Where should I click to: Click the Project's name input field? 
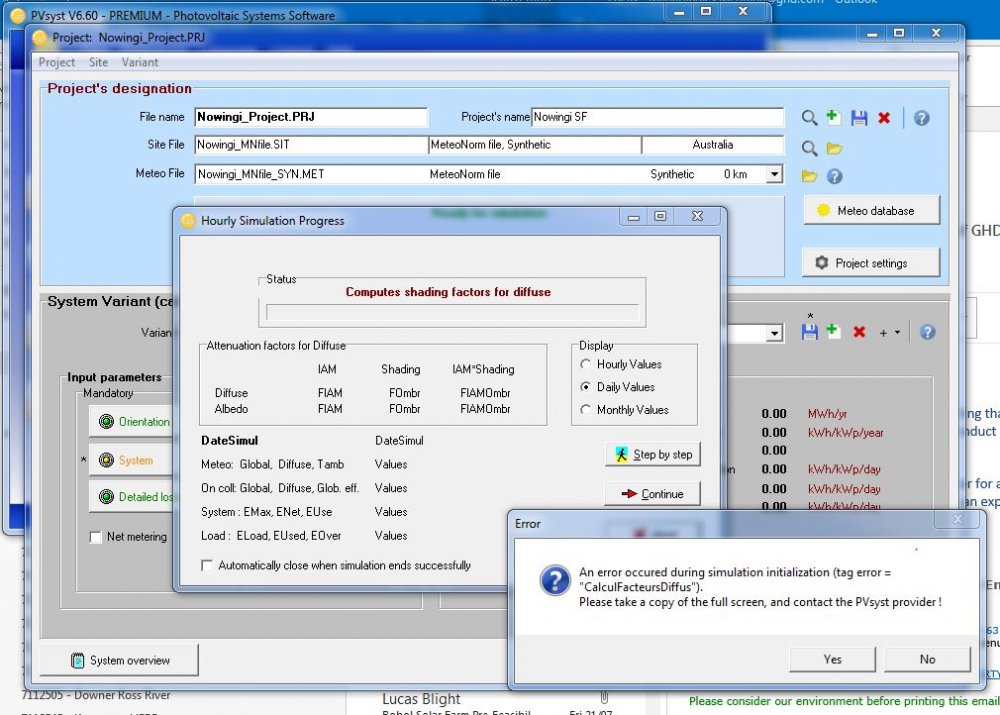[x=657, y=117]
